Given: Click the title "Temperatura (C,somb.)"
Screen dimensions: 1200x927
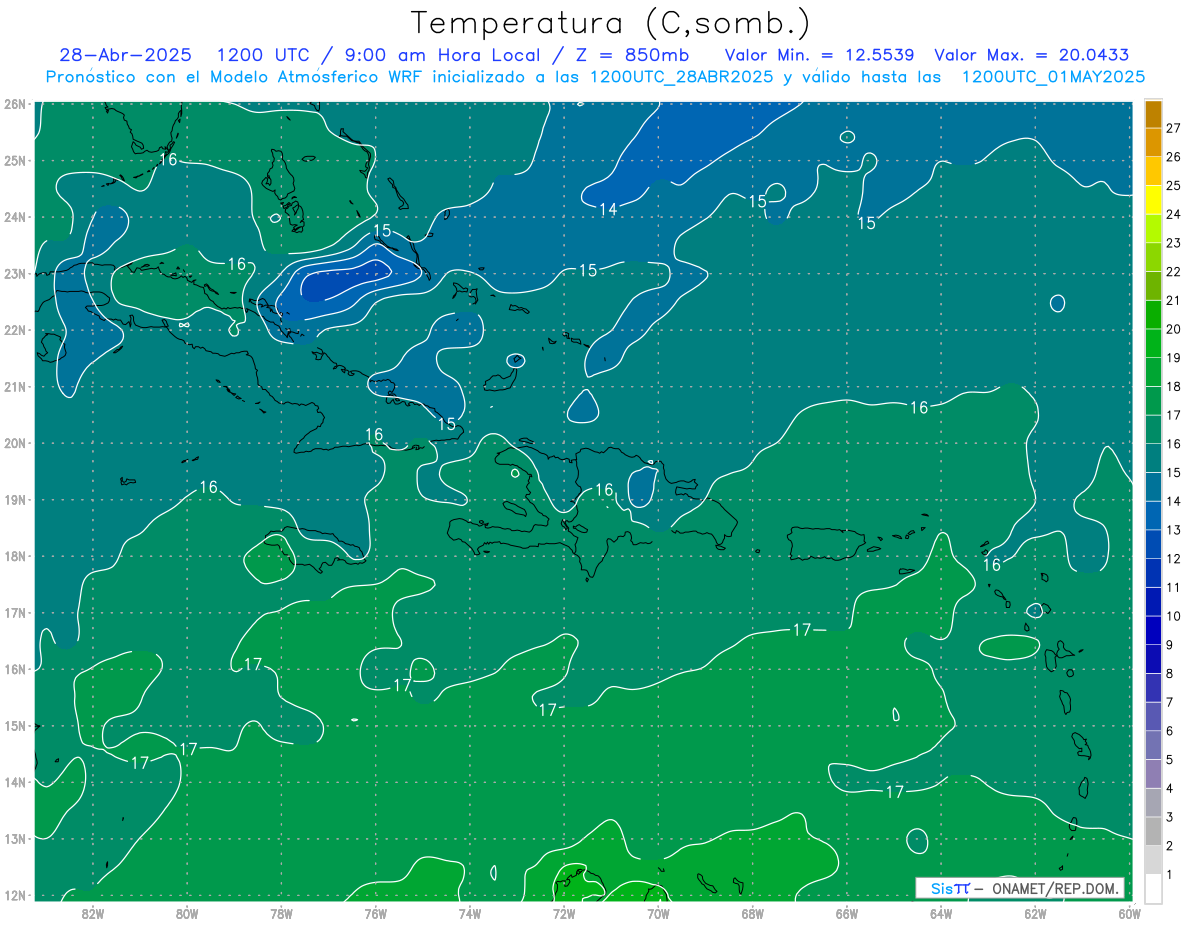Looking at the screenshot, I should 611,23.
